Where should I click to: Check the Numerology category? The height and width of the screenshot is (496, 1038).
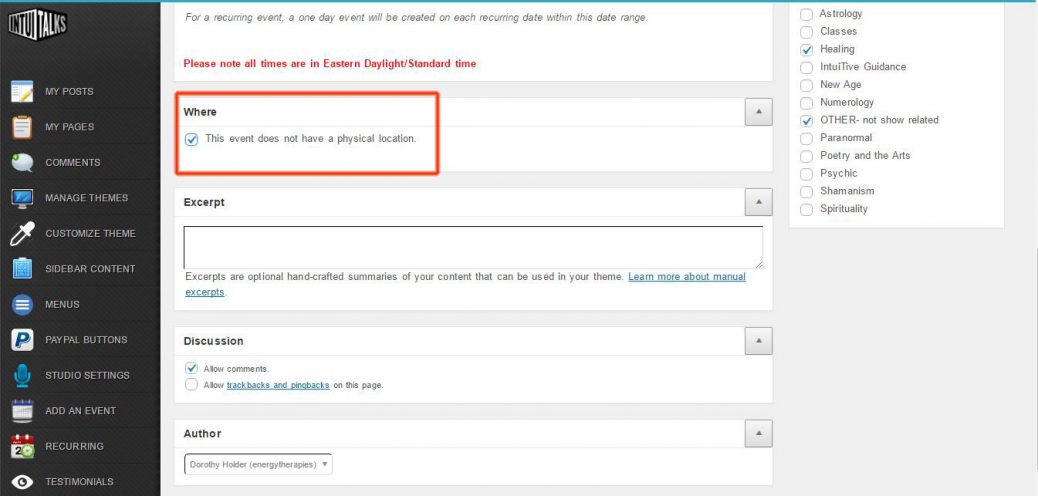tap(806, 103)
